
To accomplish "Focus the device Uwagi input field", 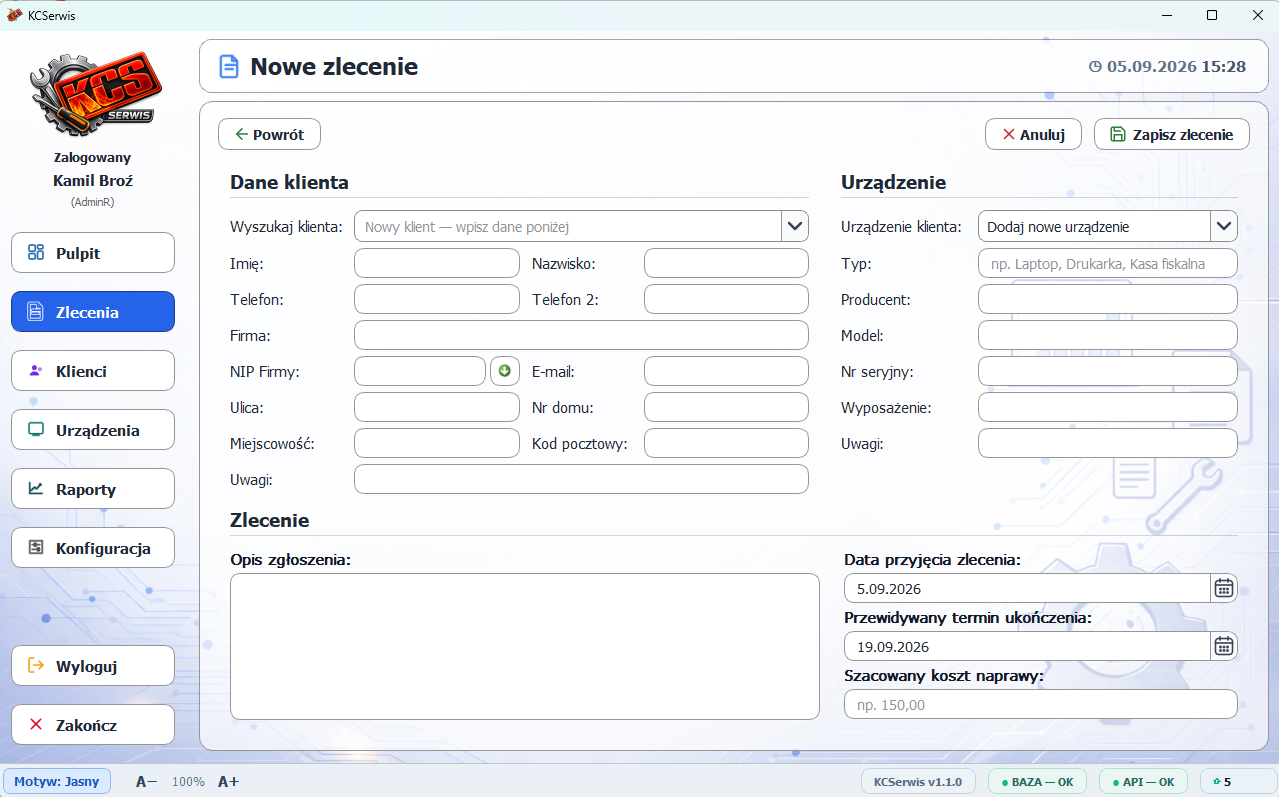I will pyautogui.click(x=1108, y=443).
